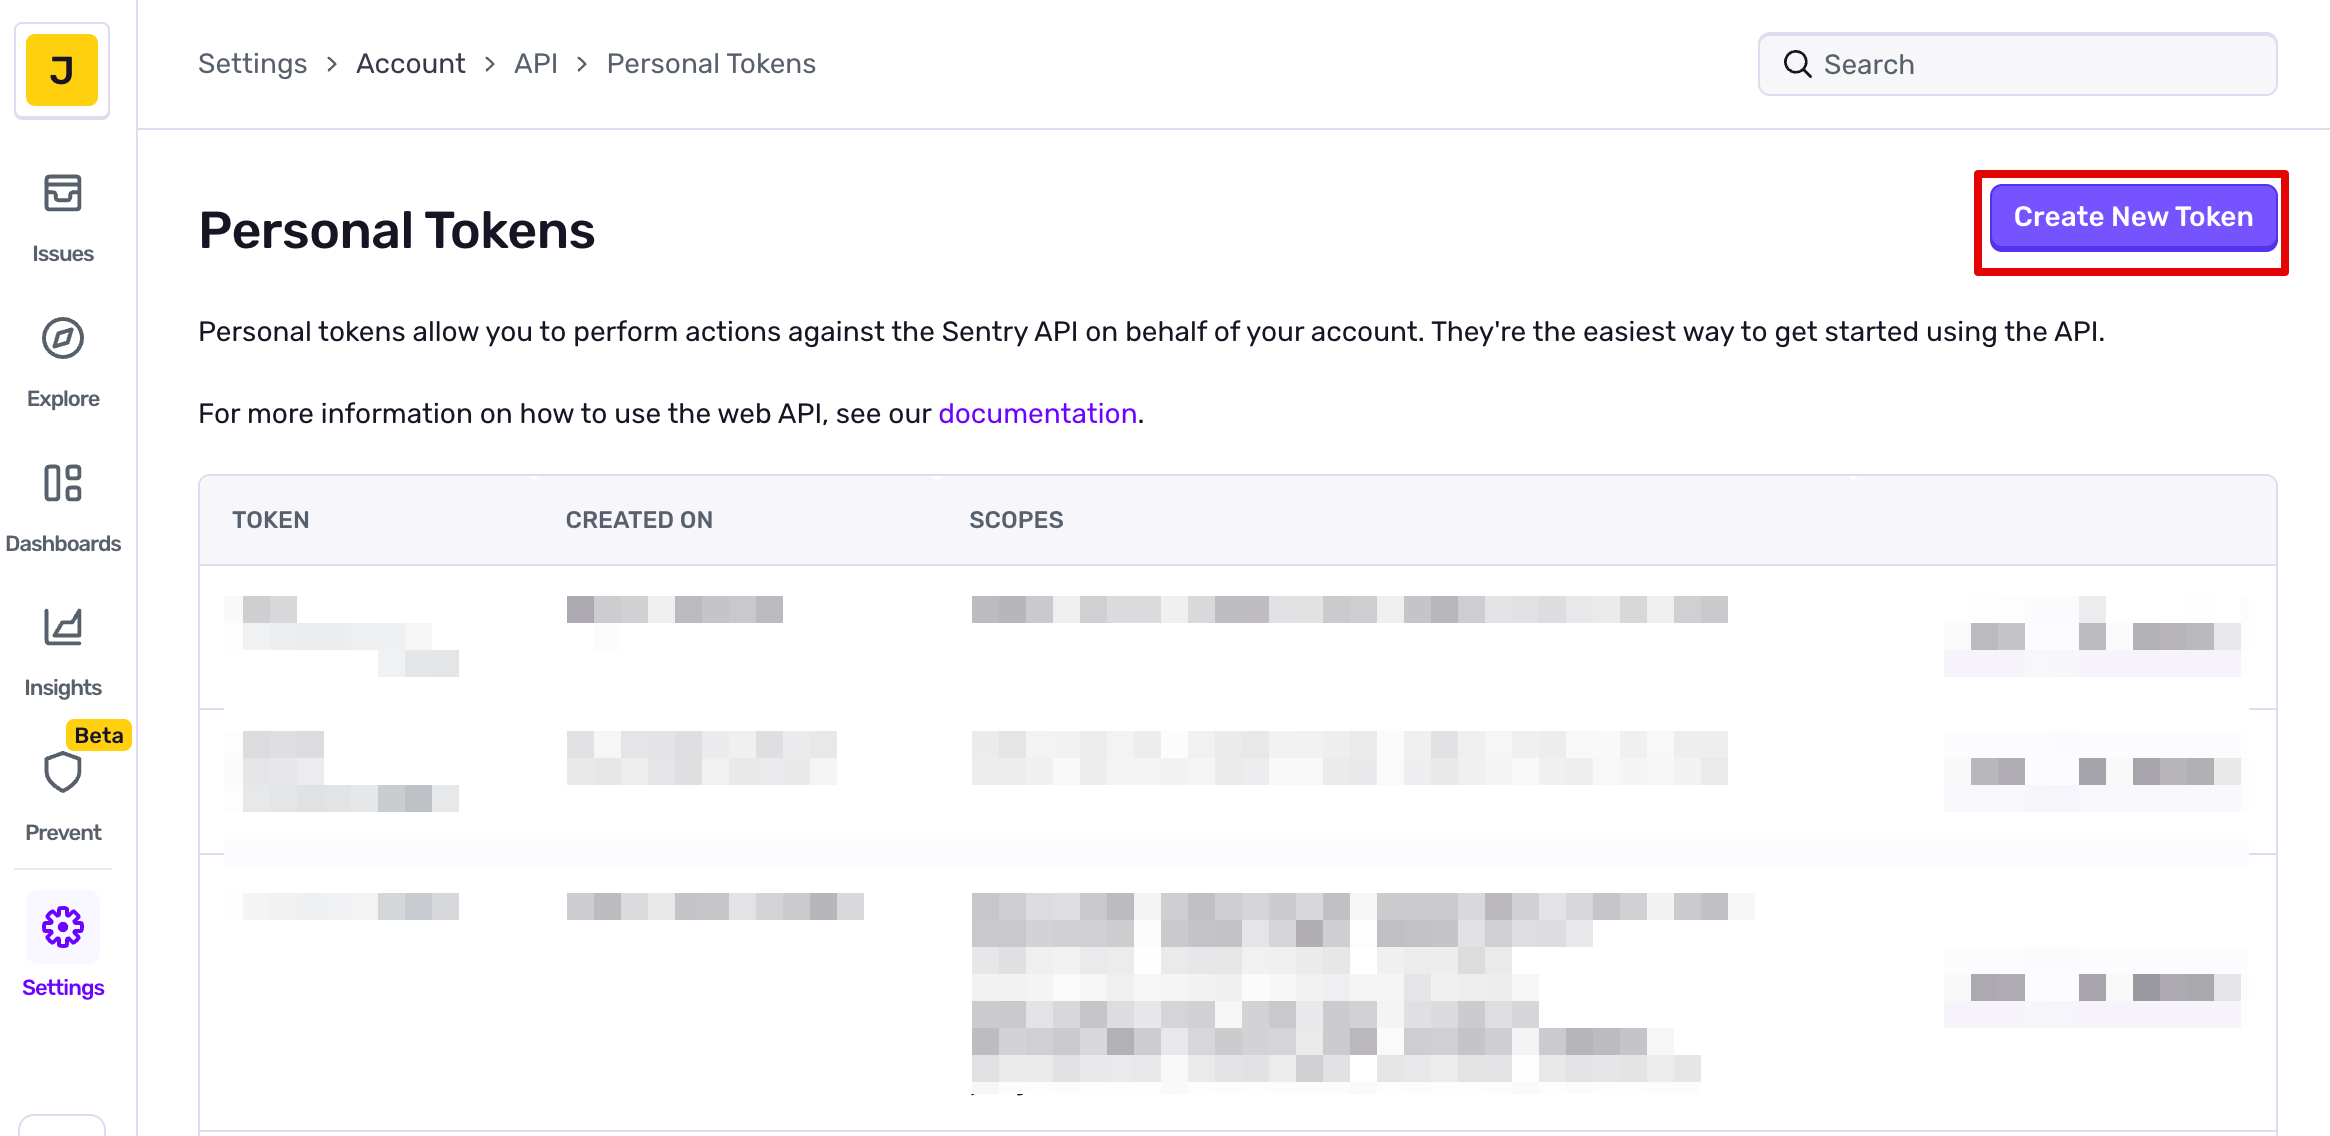Open Insights chart icon in sidebar

pyautogui.click(x=62, y=629)
